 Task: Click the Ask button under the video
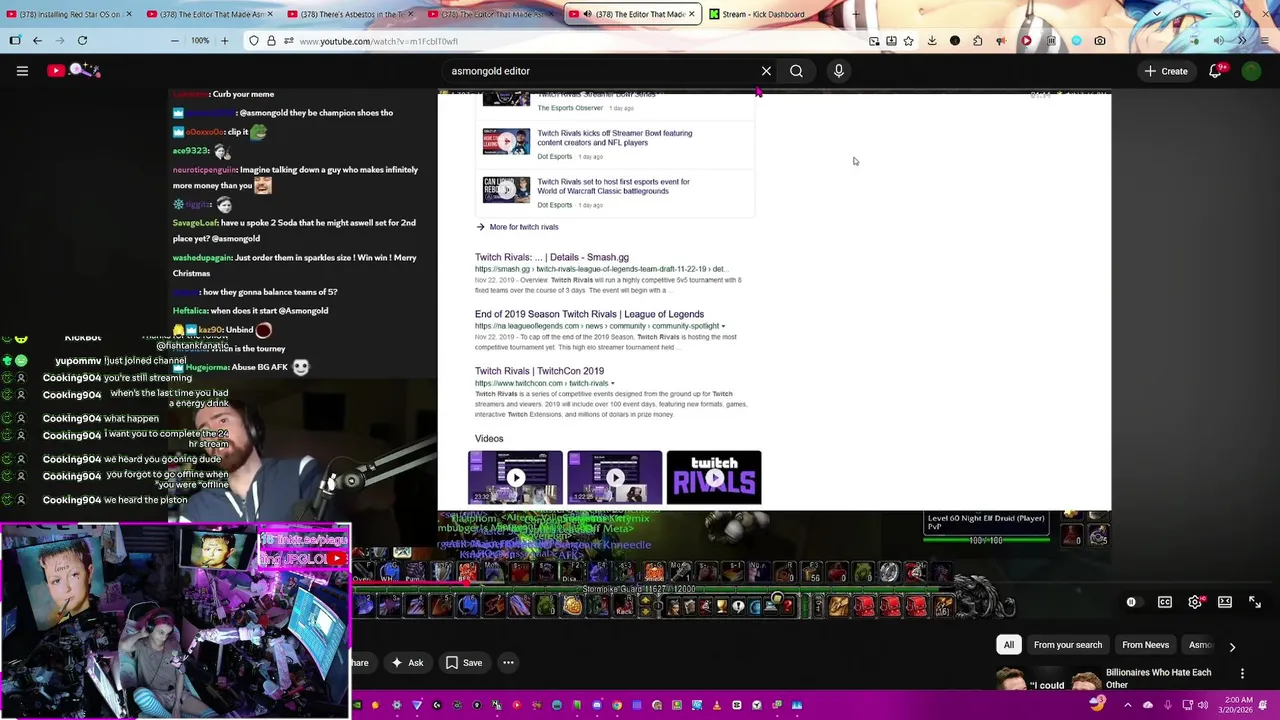[407, 662]
